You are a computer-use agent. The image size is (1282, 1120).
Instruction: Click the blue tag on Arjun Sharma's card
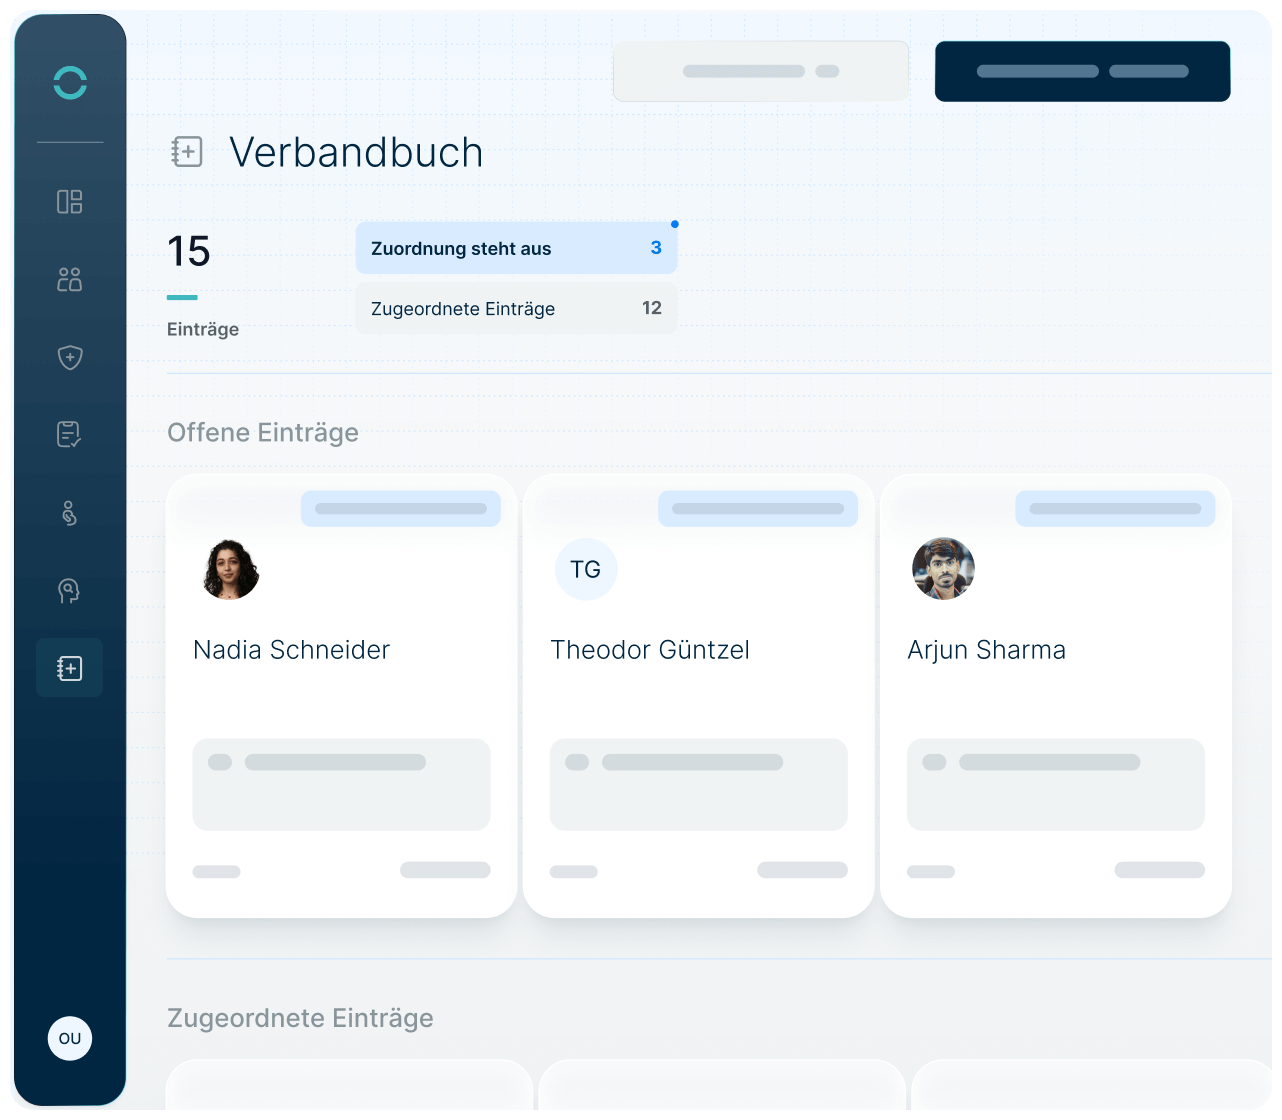1115,509
